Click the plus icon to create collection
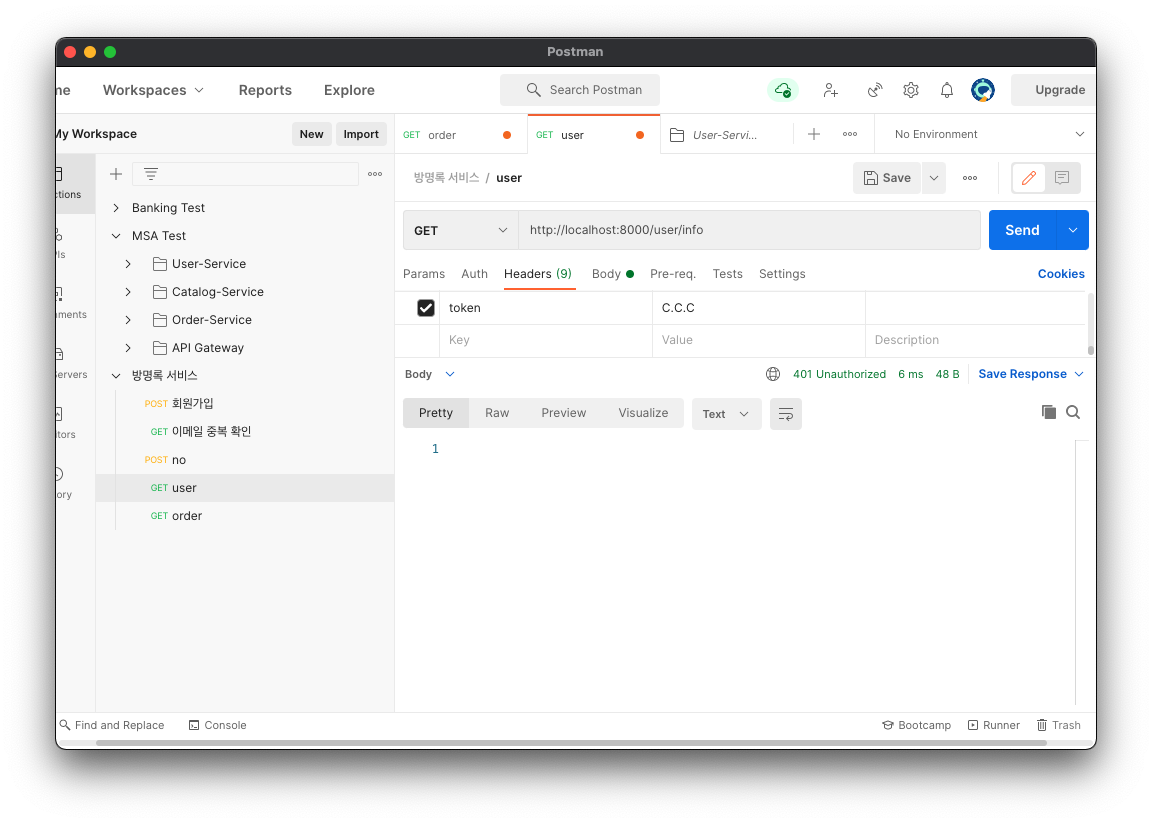 [x=115, y=174]
